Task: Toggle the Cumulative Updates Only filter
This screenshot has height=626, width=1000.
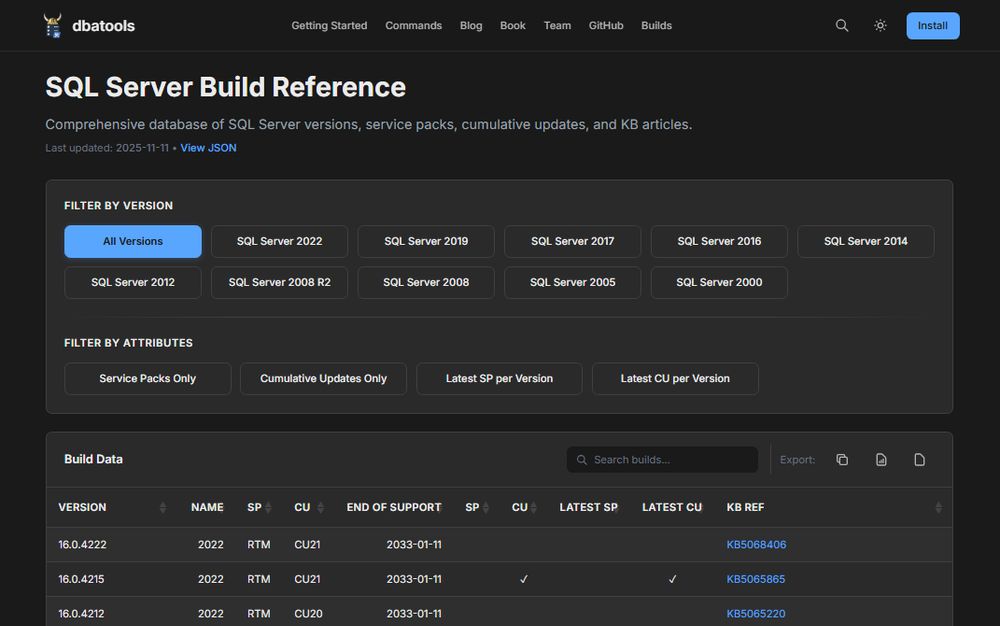Action: pyautogui.click(x=322, y=378)
